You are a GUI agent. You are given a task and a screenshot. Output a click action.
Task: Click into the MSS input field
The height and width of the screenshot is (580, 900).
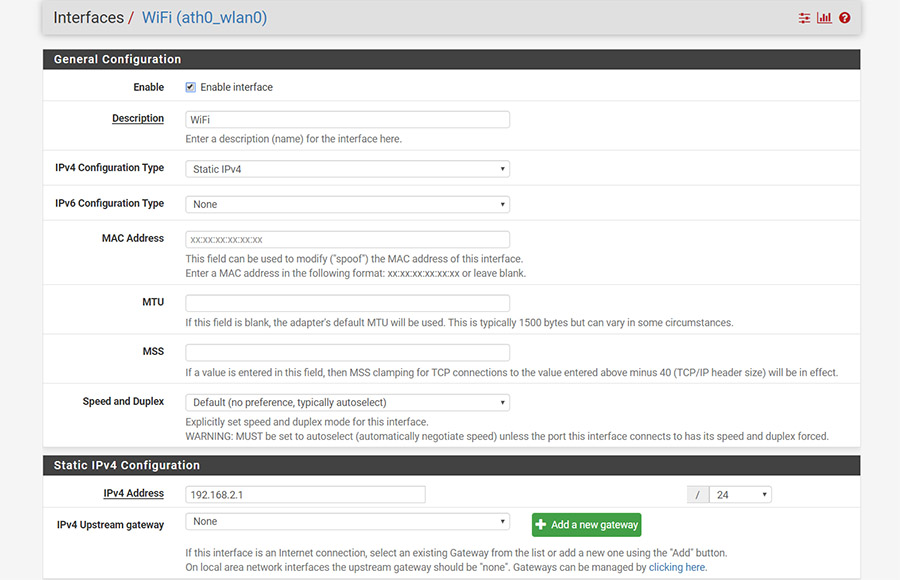pos(347,353)
